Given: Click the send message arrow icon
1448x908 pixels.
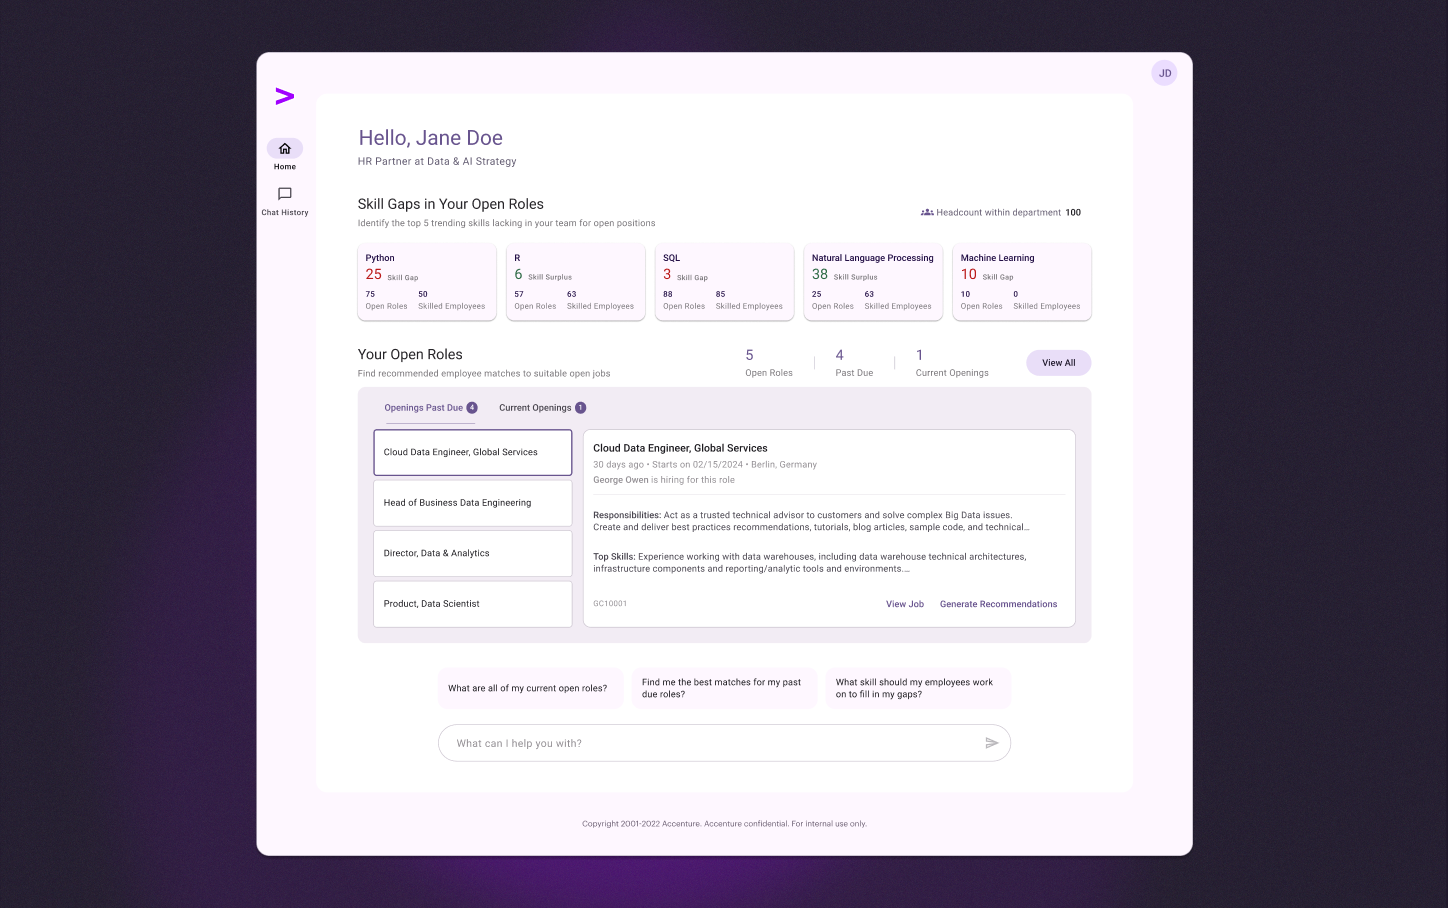Looking at the screenshot, I should (992, 743).
